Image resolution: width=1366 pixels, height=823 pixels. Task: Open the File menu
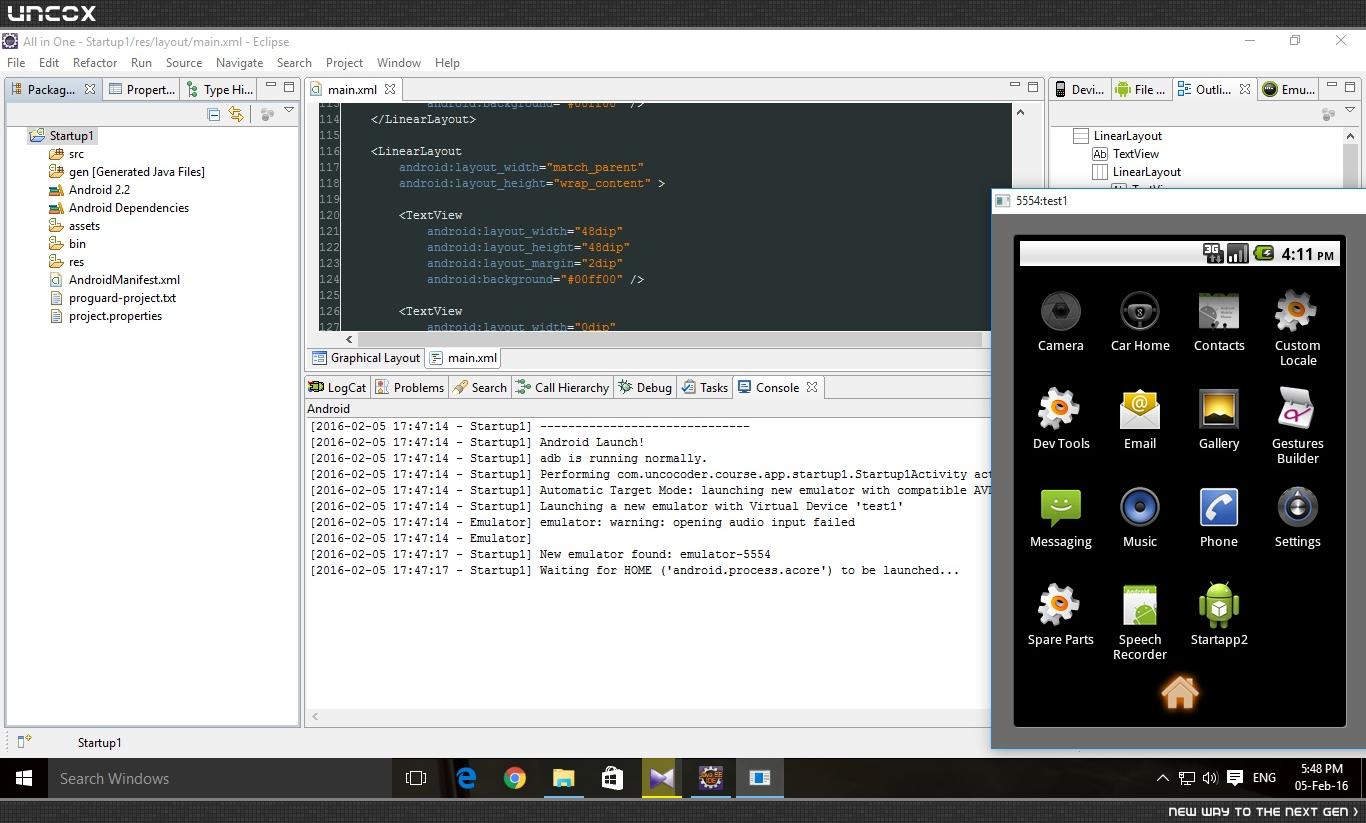click(x=16, y=62)
